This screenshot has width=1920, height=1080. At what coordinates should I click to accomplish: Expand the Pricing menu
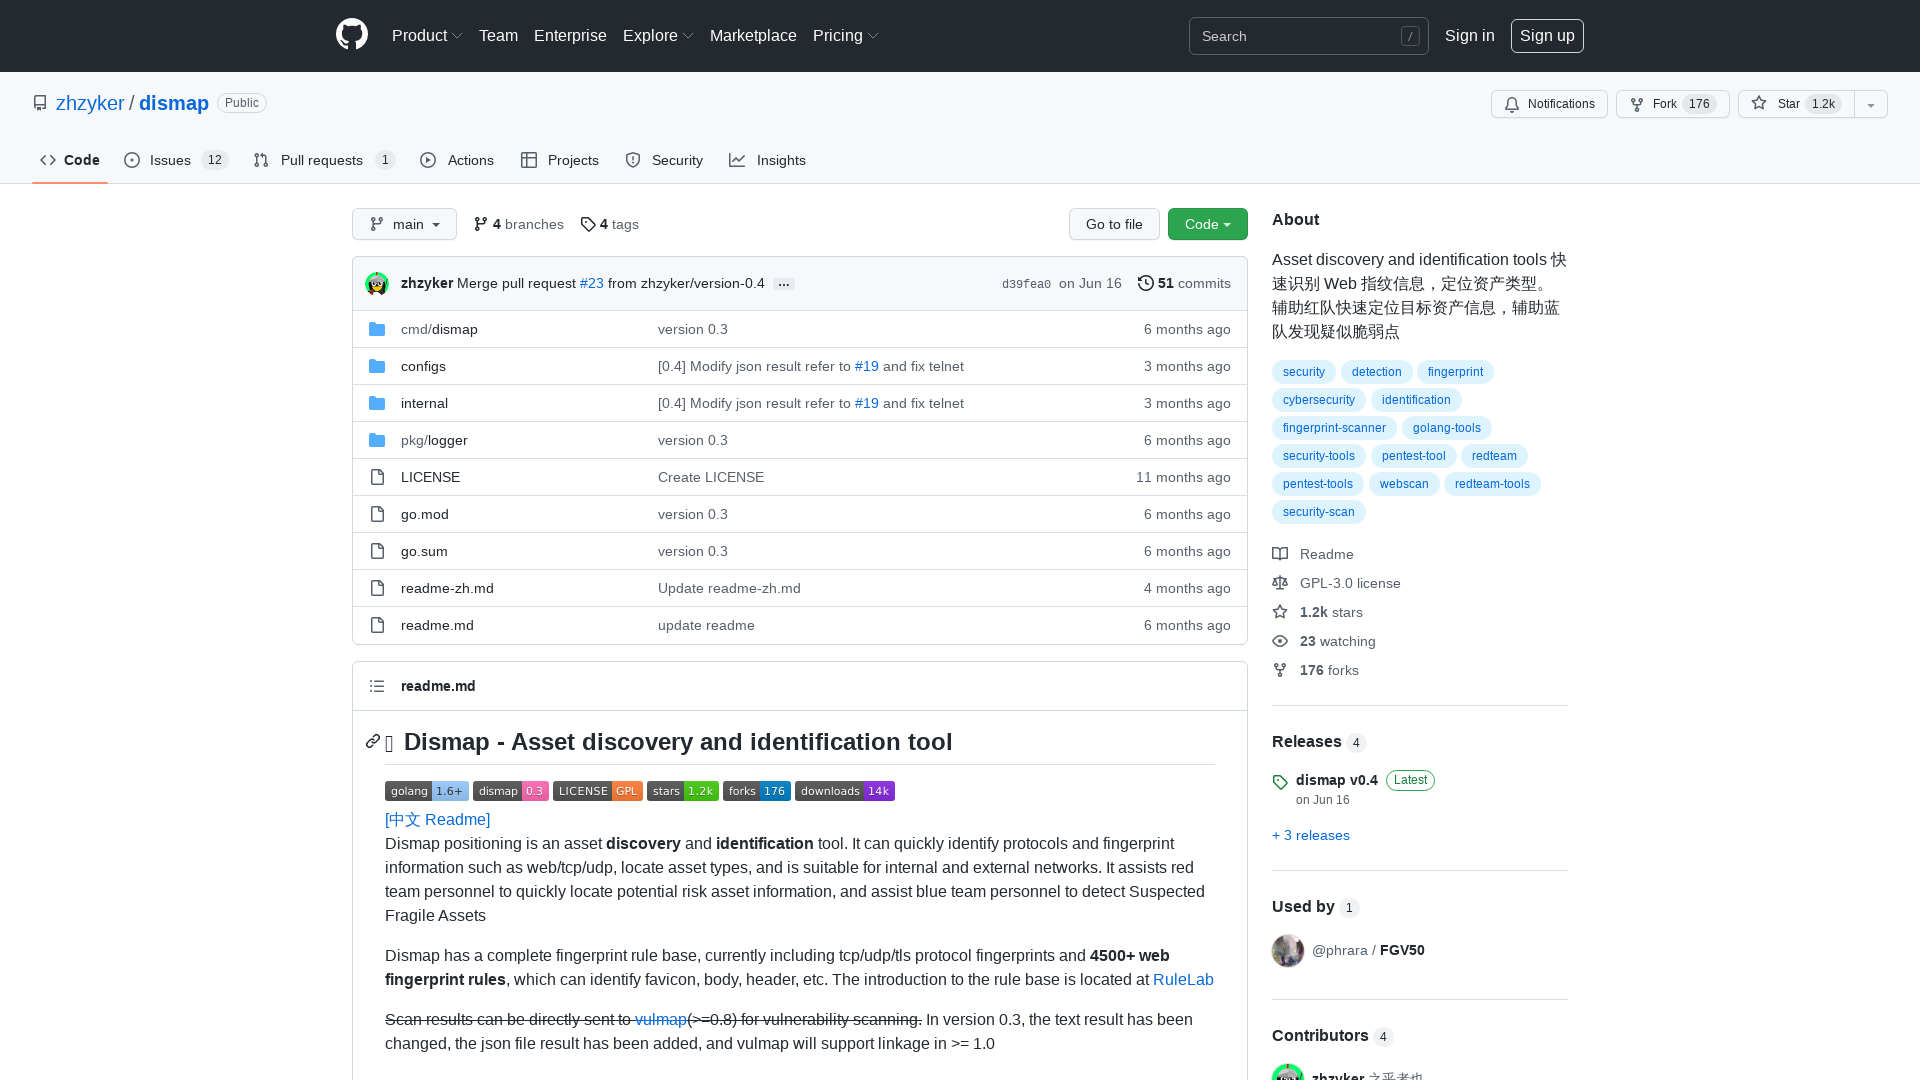(x=846, y=35)
